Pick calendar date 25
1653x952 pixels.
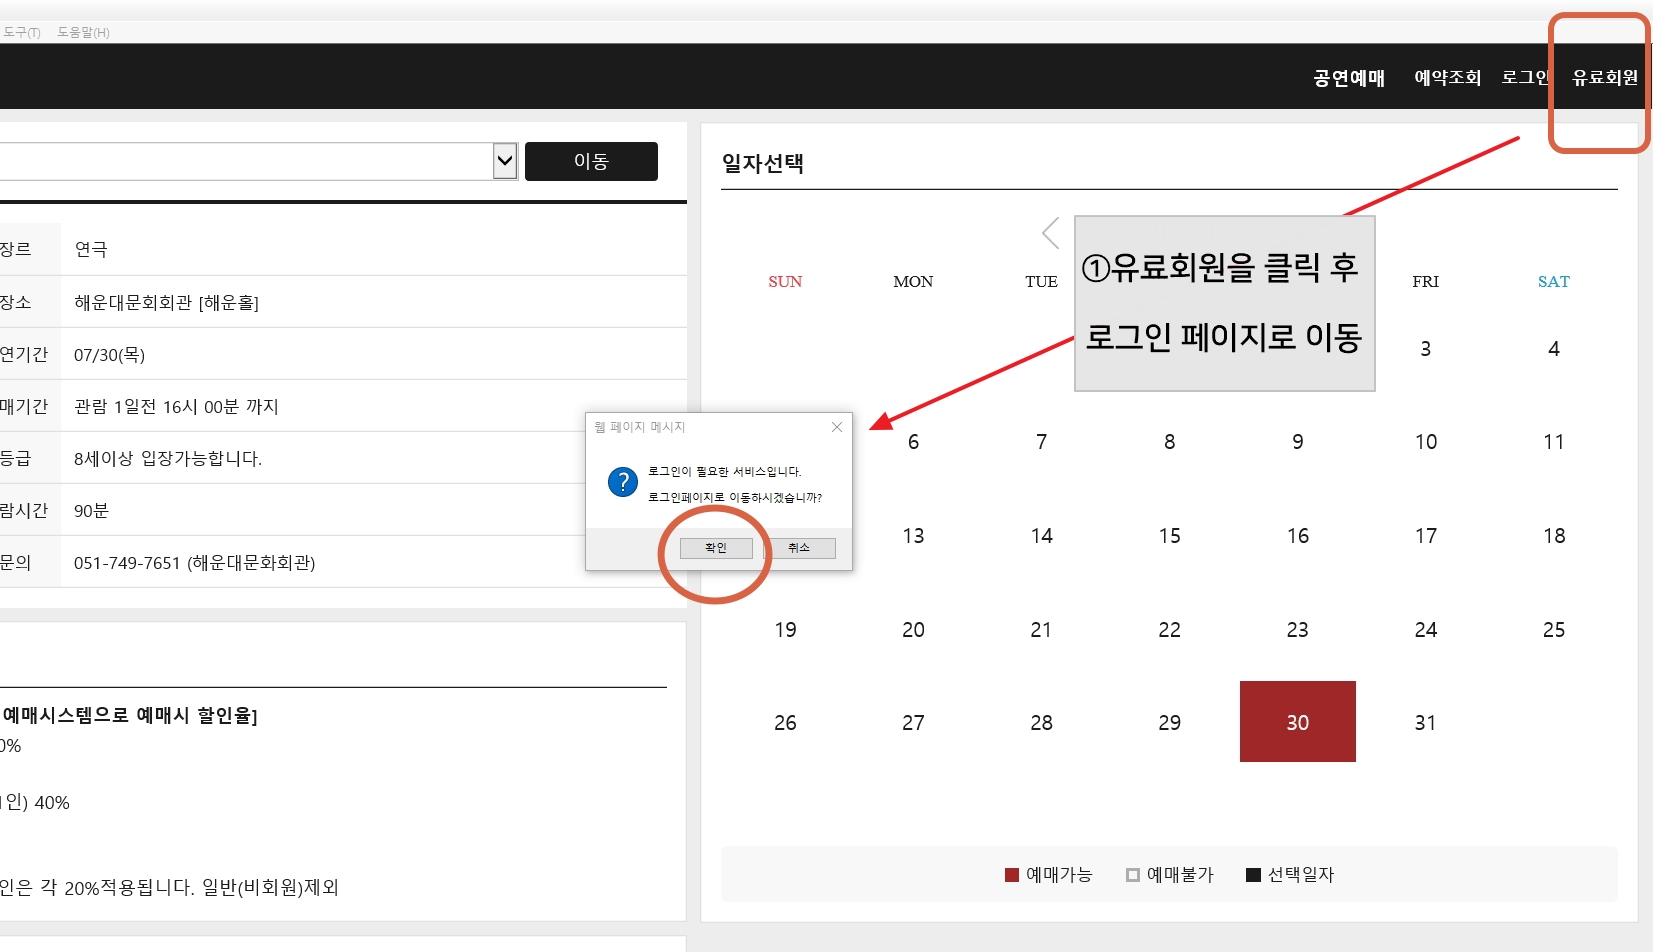(x=1553, y=630)
